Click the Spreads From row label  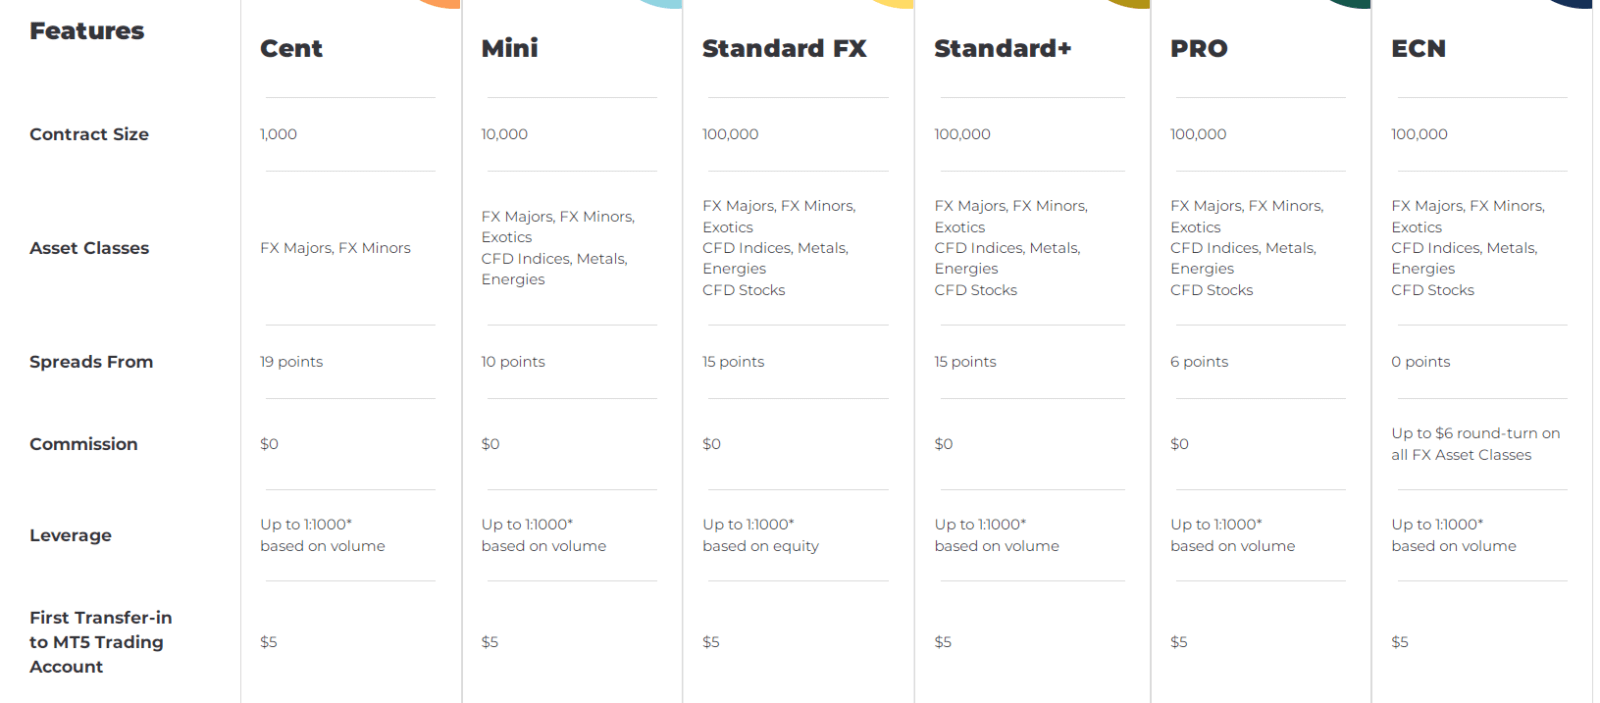tap(91, 362)
